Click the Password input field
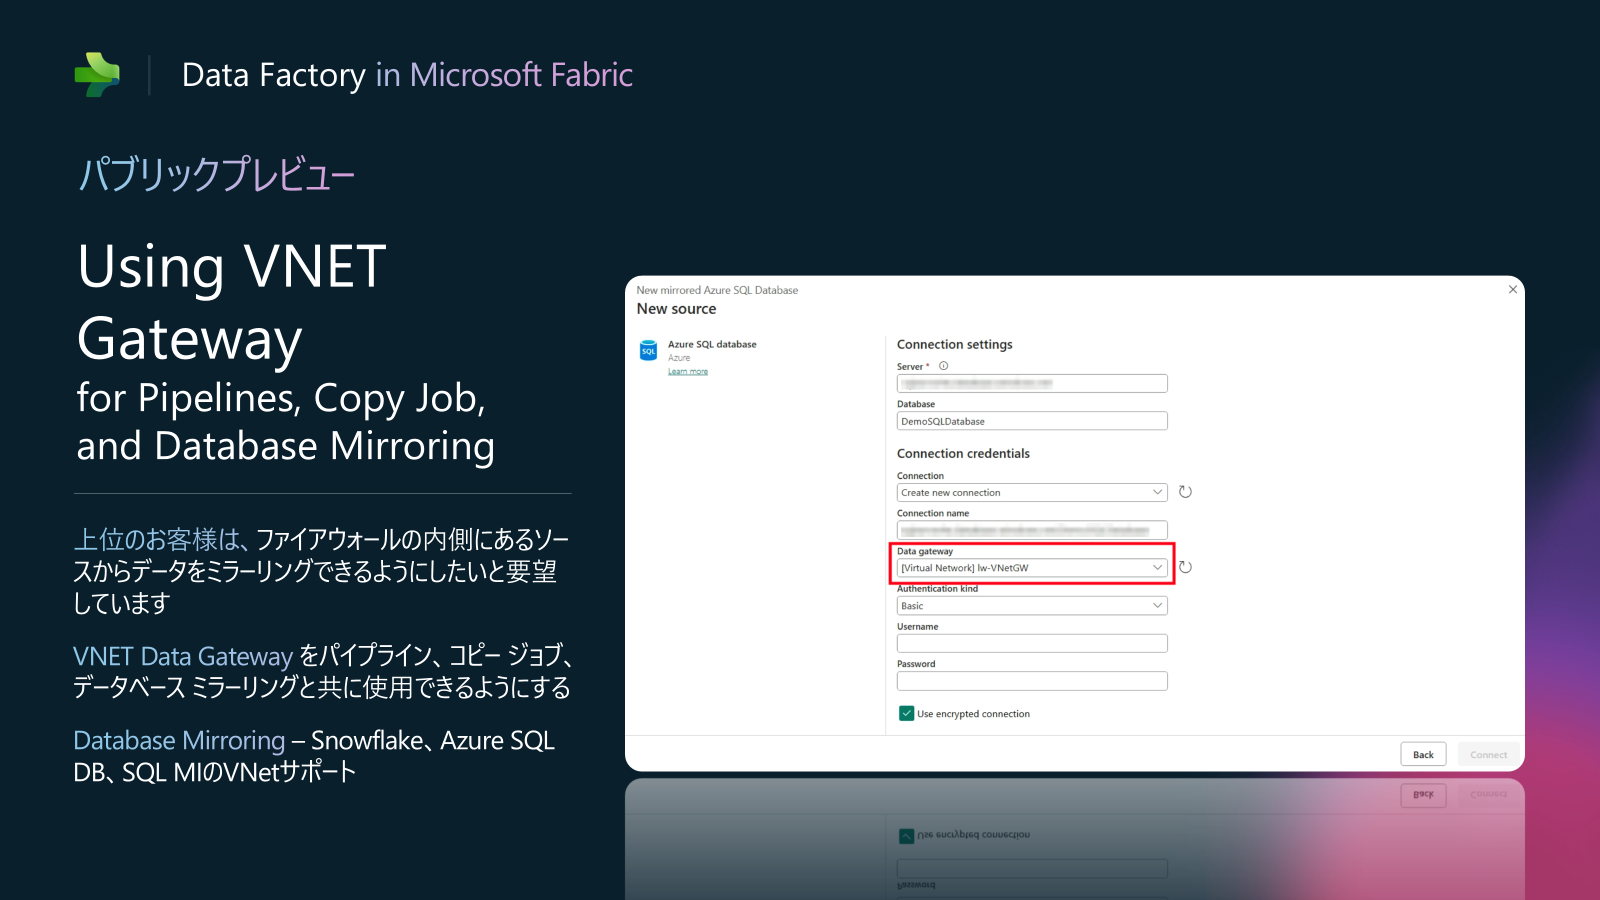1600x900 pixels. [x=1032, y=681]
